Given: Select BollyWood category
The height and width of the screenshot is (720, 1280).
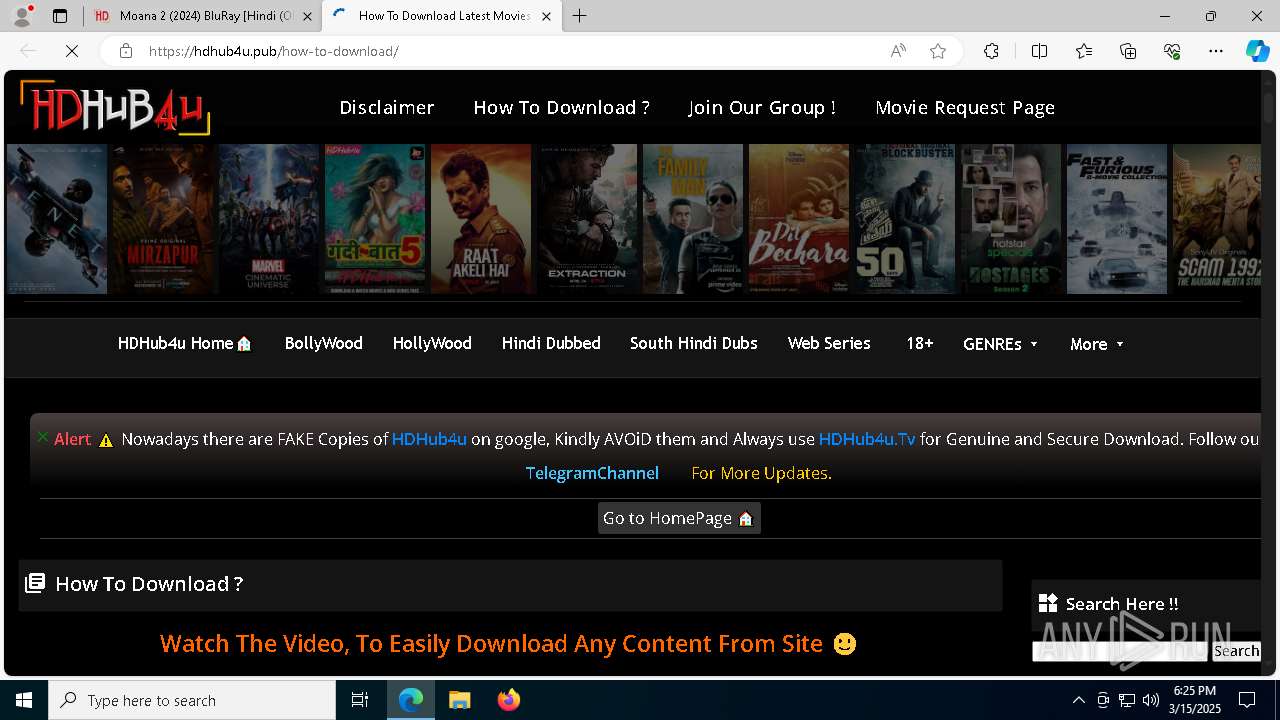Looking at the screenshot, I should (323, 343).
